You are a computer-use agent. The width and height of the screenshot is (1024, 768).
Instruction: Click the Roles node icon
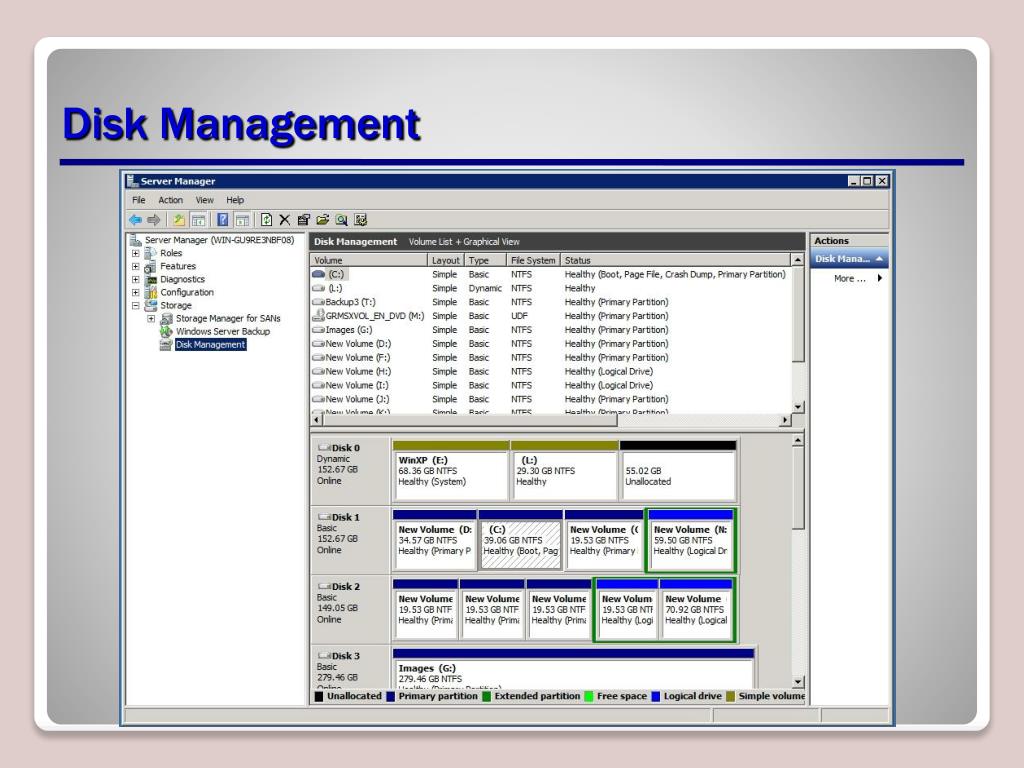(x=150, y=253)
